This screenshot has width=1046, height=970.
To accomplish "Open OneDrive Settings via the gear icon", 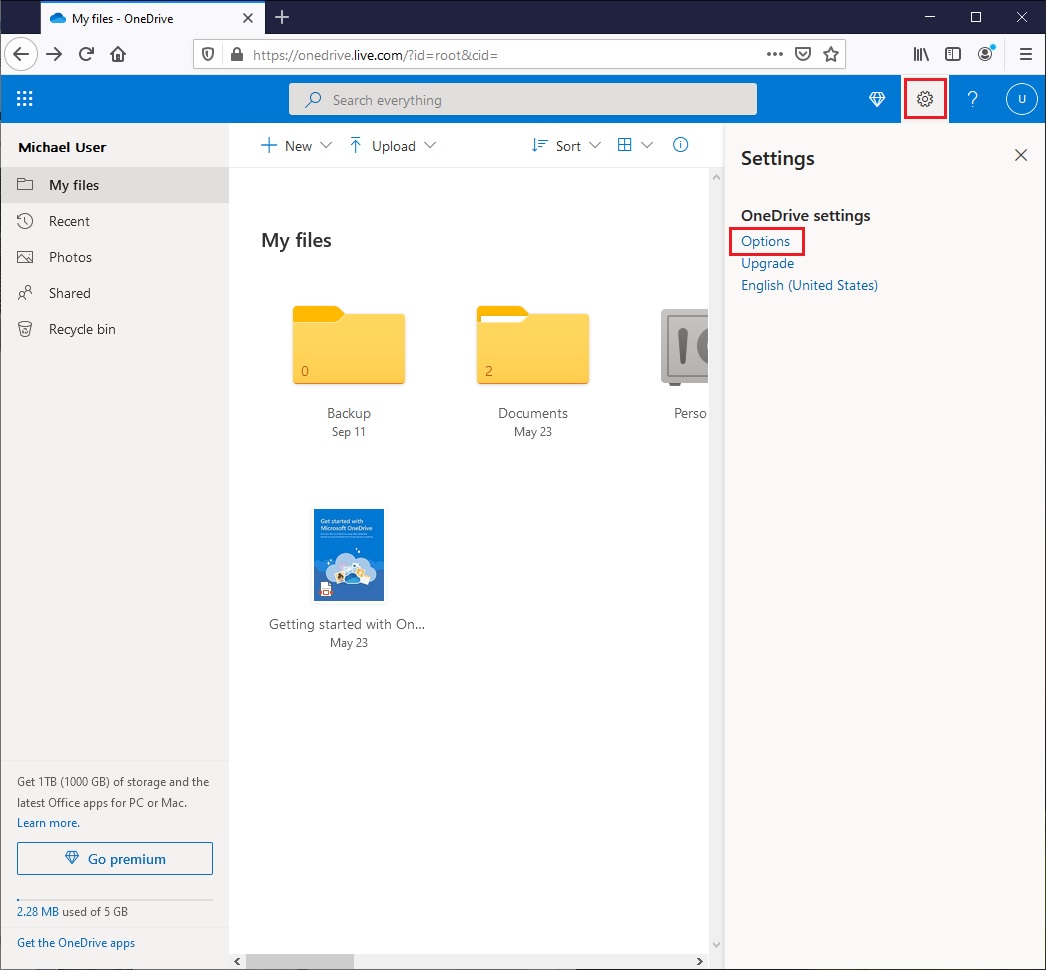I will click(924, 98).
